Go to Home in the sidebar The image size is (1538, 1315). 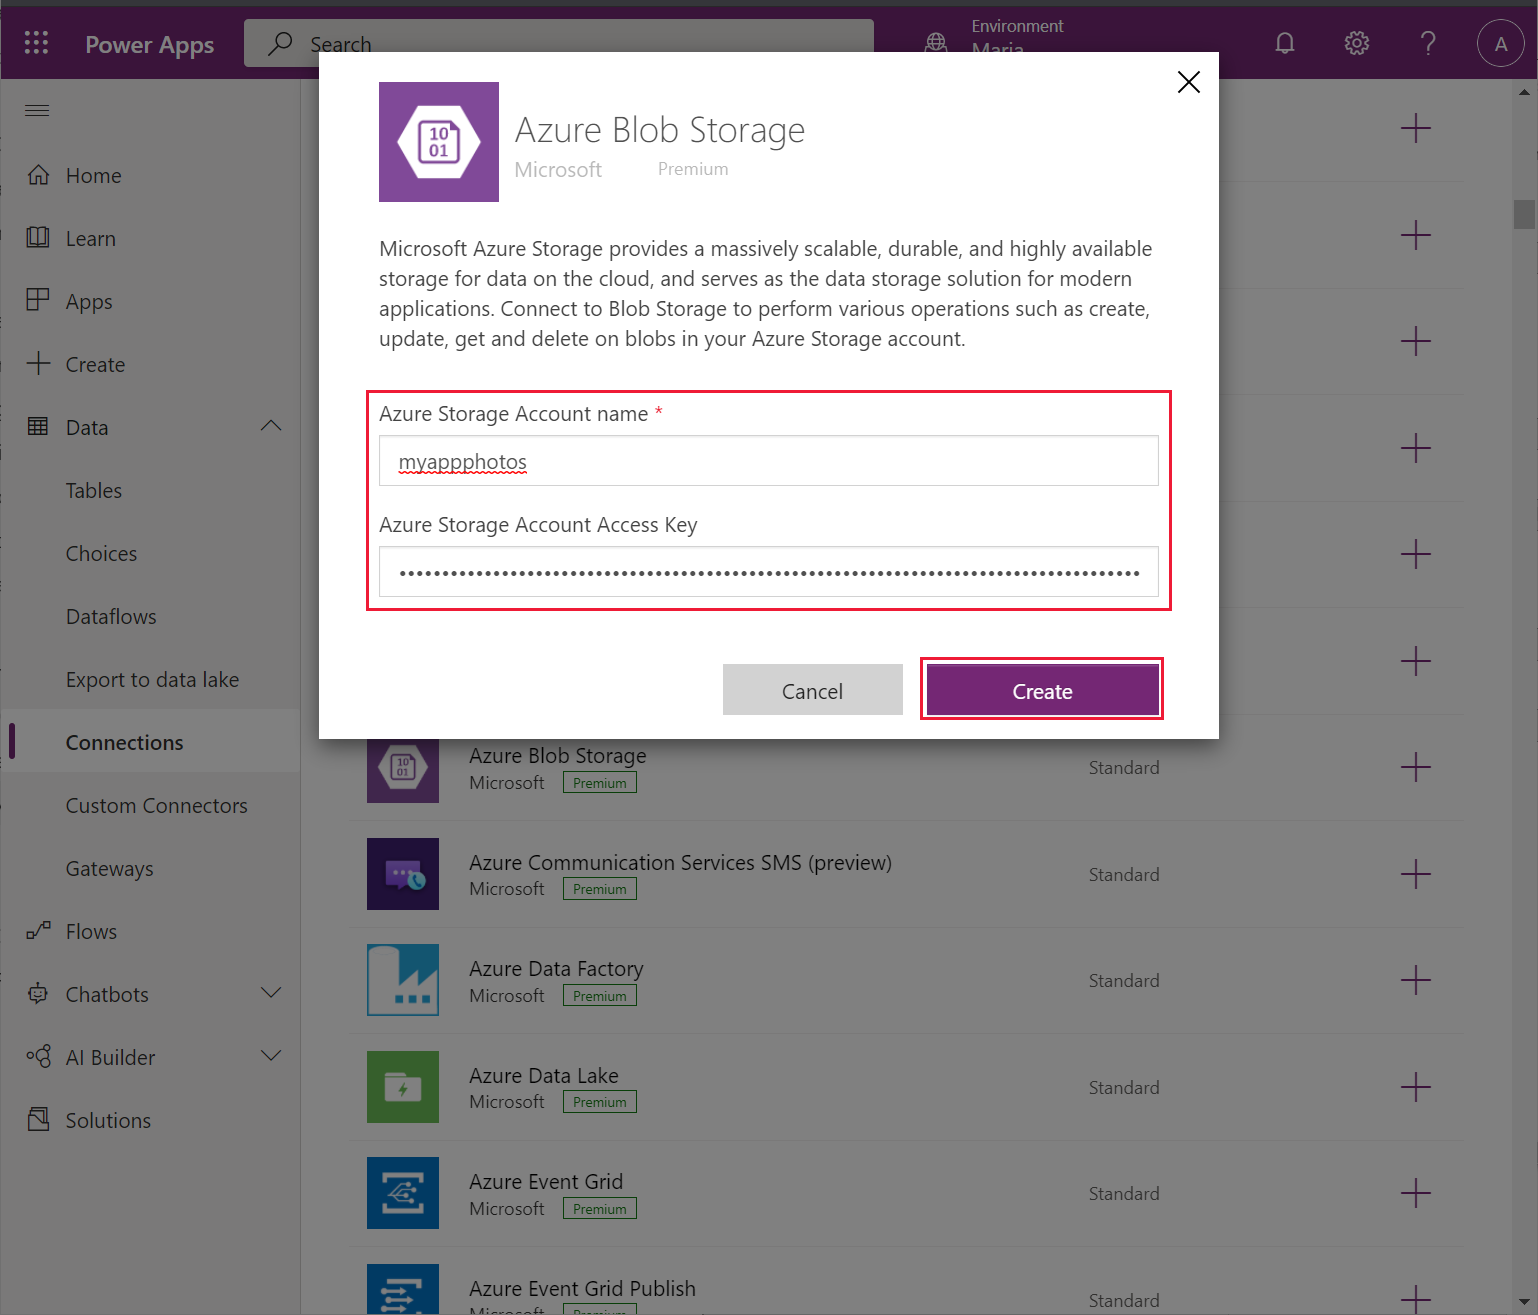(150, 176)
